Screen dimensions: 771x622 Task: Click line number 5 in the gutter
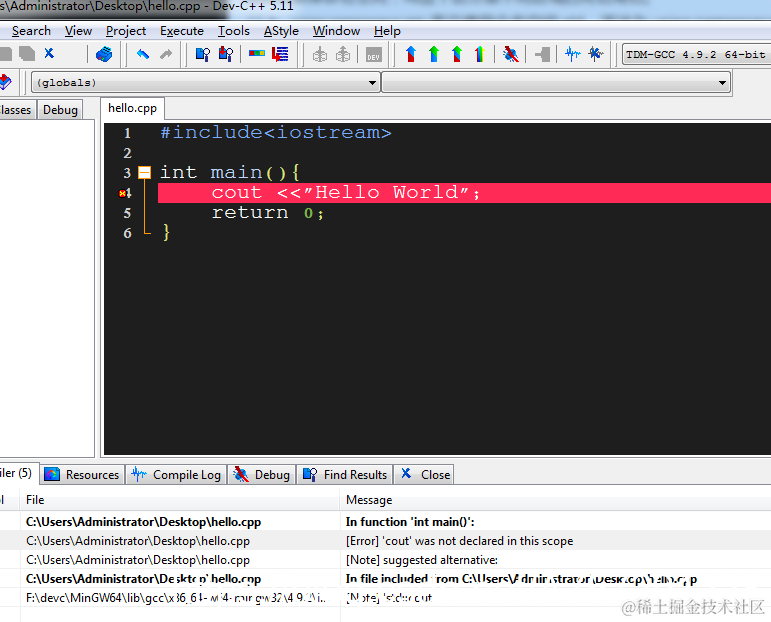pos(127,213)
